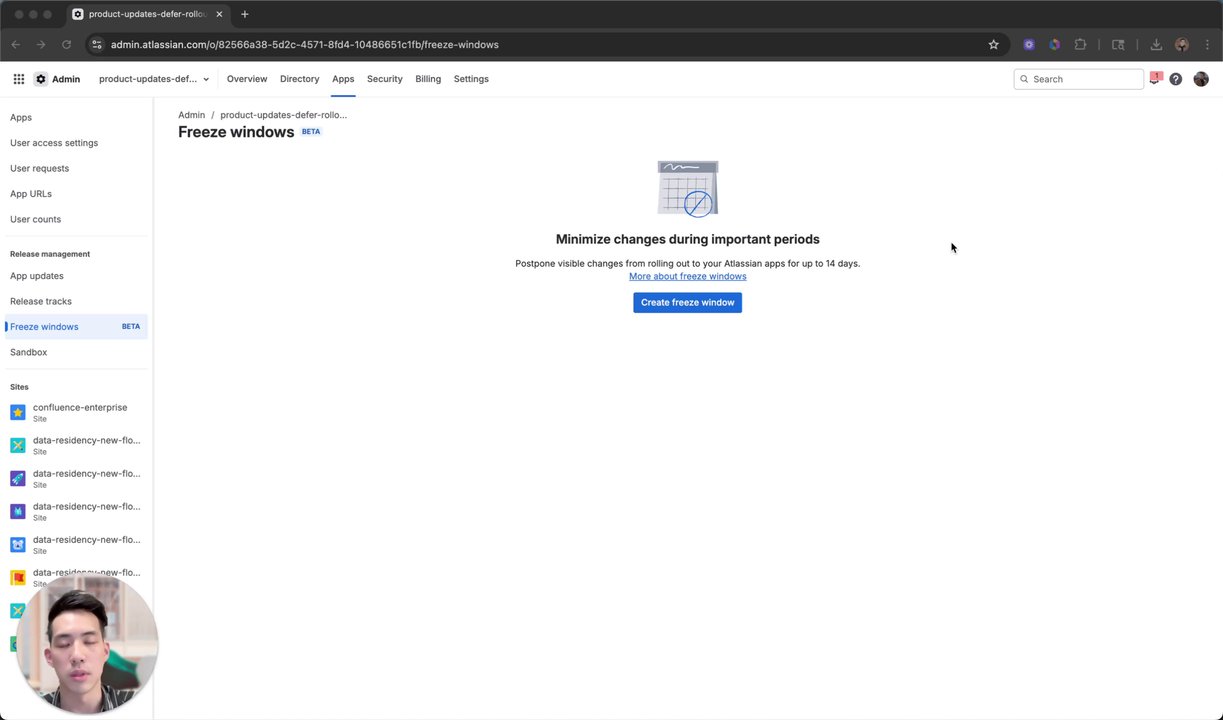This screenshot has height=720, width=1223.
Task: Go to the Directory tab
Action: click(300, 79)
